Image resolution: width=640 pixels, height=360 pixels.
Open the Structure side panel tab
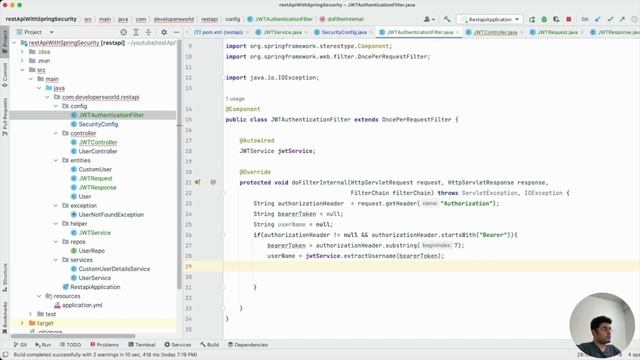pos(5,278)
